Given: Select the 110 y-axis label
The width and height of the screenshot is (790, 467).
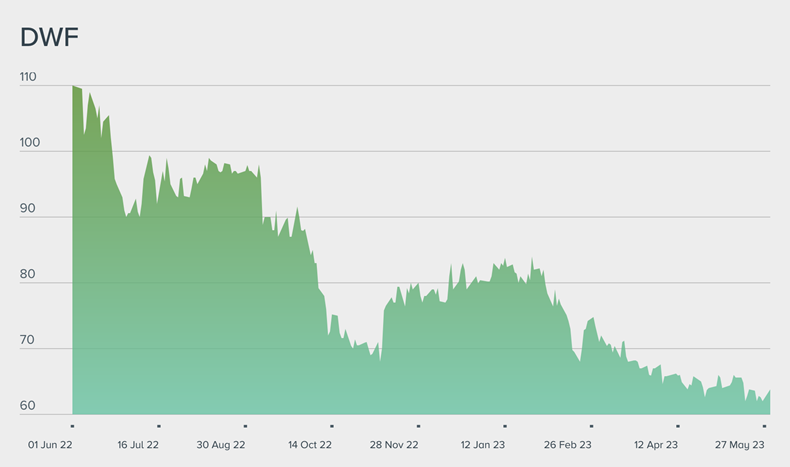Looking at the screenshot, I should click(x=27, y=77).
